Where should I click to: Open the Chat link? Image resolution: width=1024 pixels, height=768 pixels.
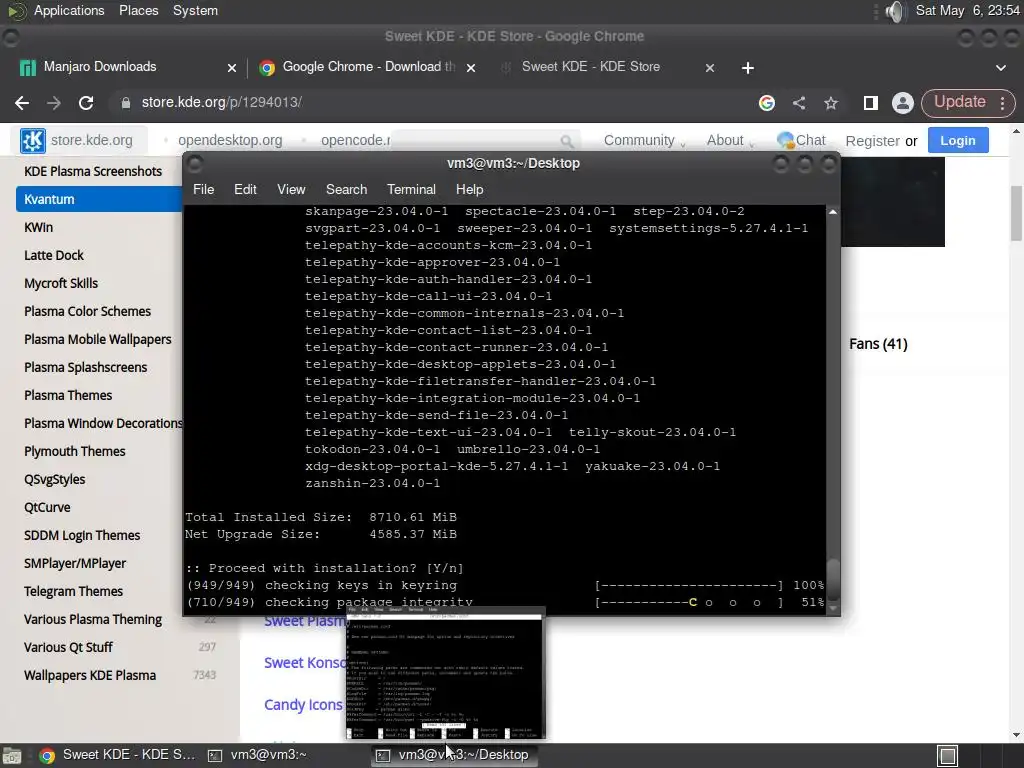tap(802, 140)
